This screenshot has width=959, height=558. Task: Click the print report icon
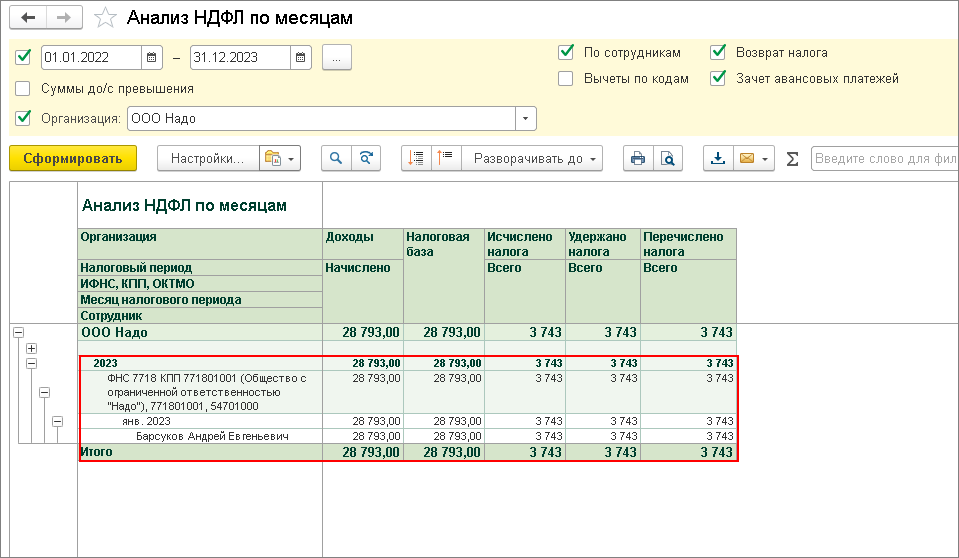tap(636, 158)
